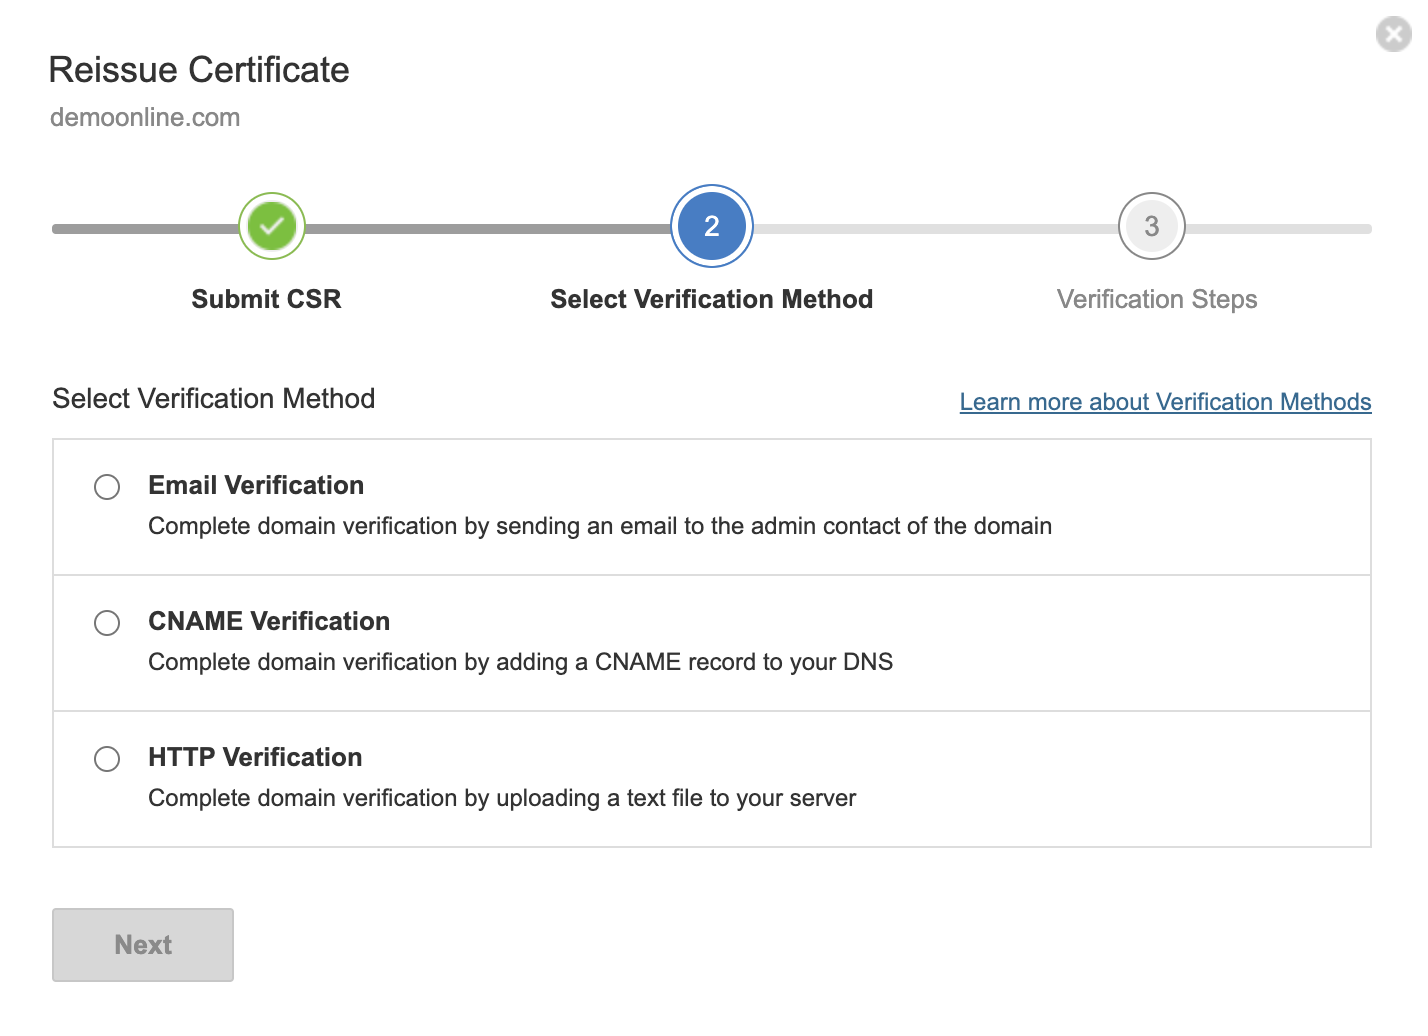1428x1036 pixels.
Task: Click the step 2 circle indicator
Action: tap(711, 226)
